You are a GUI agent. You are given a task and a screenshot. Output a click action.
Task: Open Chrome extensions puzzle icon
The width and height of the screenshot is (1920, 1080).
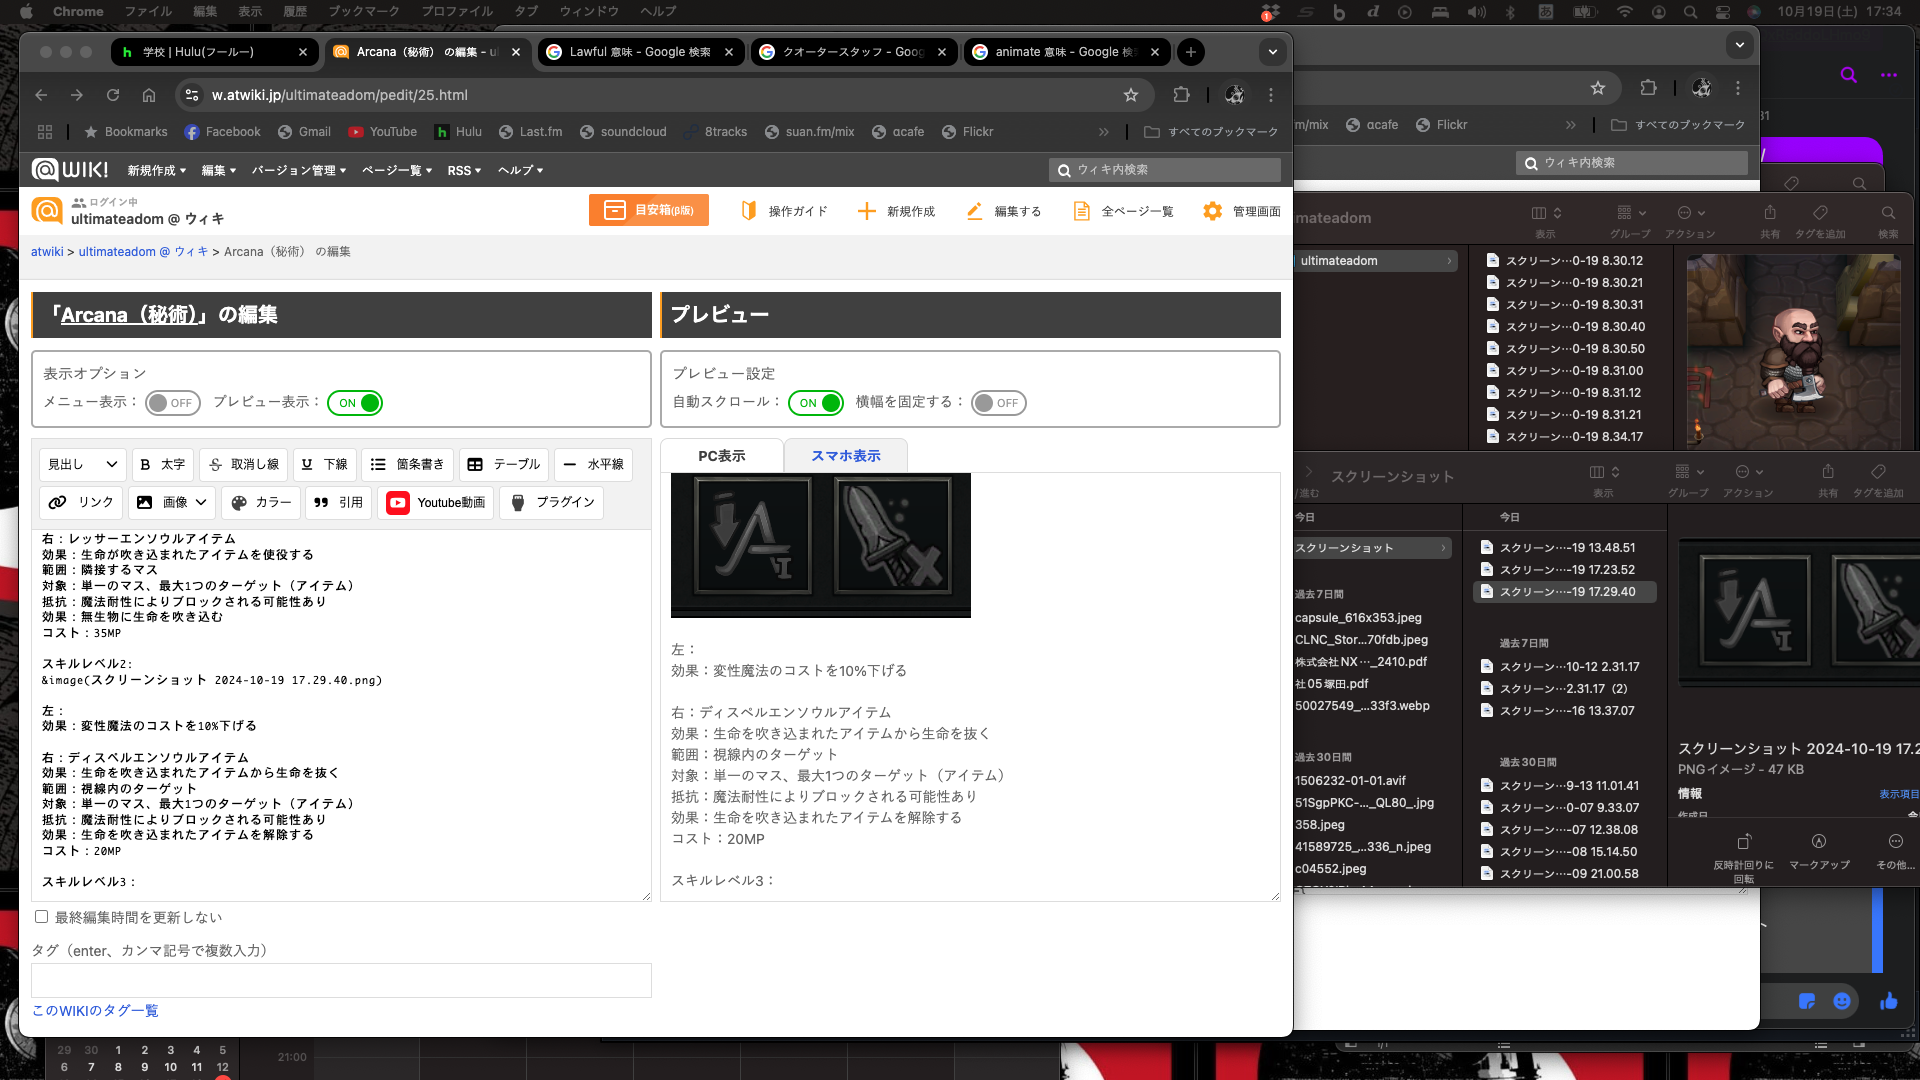coord(1181,95)
